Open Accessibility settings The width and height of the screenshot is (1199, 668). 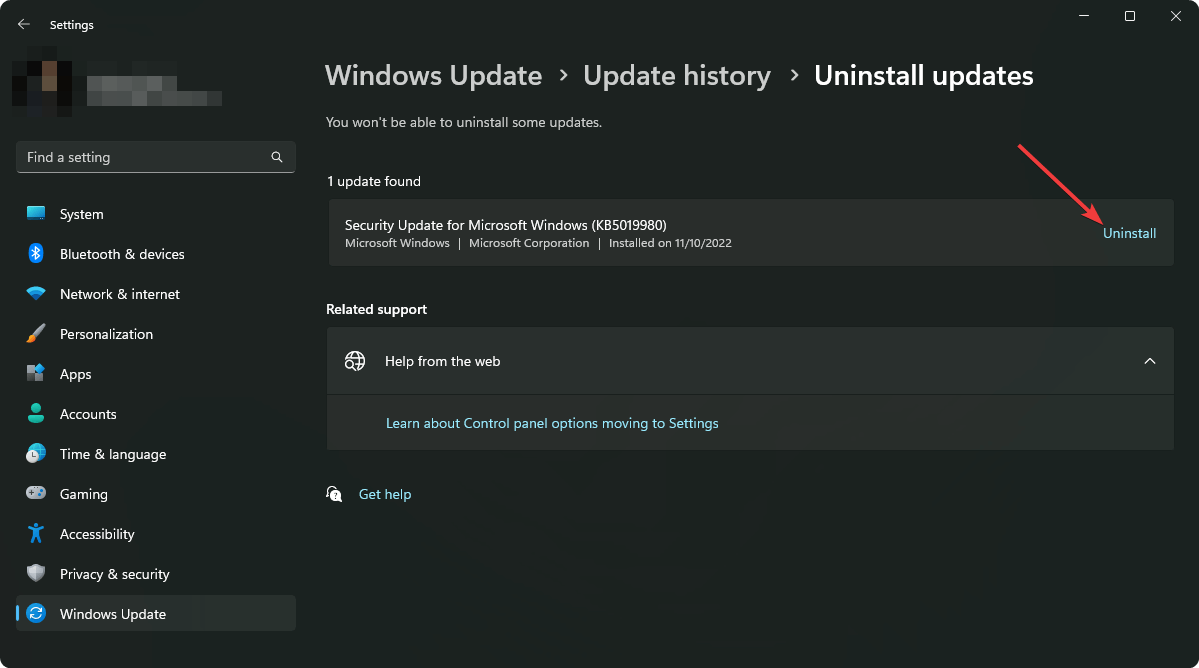click(155, 533)
